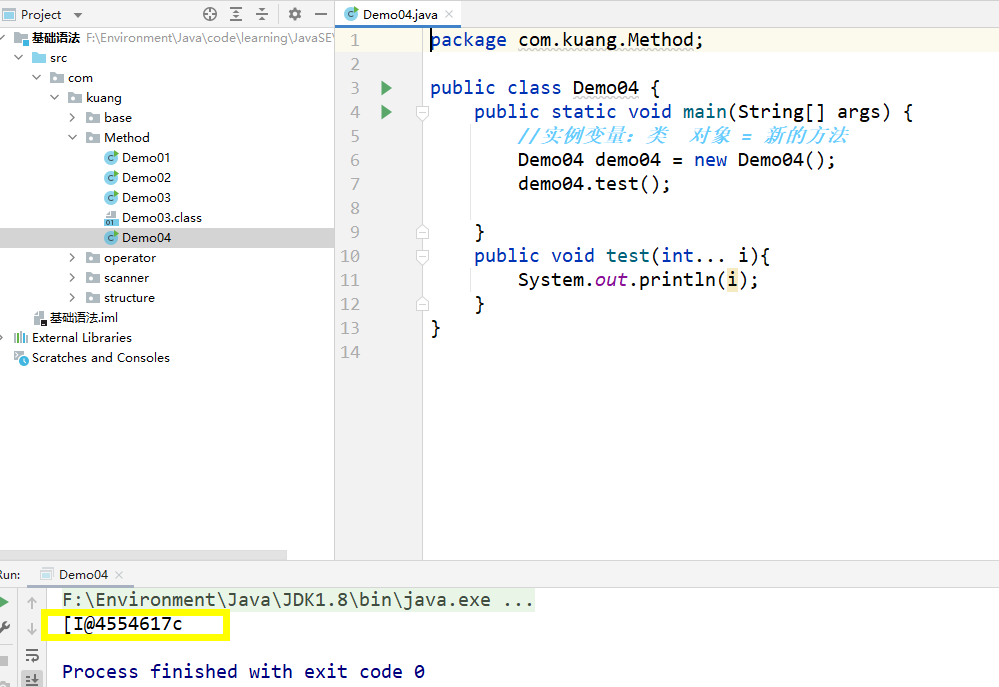Close the Demo04.java editor tab
This screenshot has width=999, height=687.
click(x=449, y=14)
